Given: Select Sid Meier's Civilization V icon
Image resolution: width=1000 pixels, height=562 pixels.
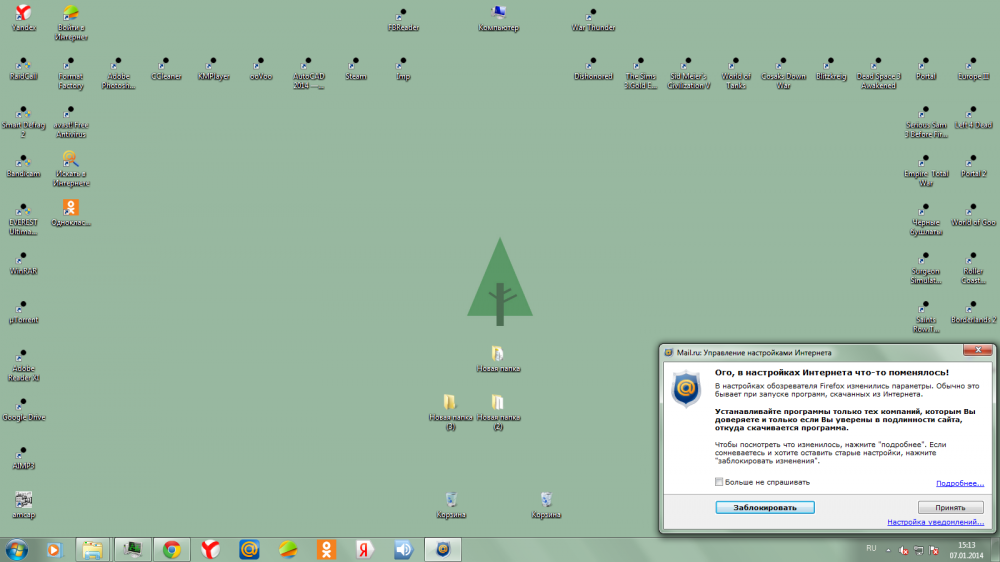Looking at the screenshot, I should click(x=688, y=73).
